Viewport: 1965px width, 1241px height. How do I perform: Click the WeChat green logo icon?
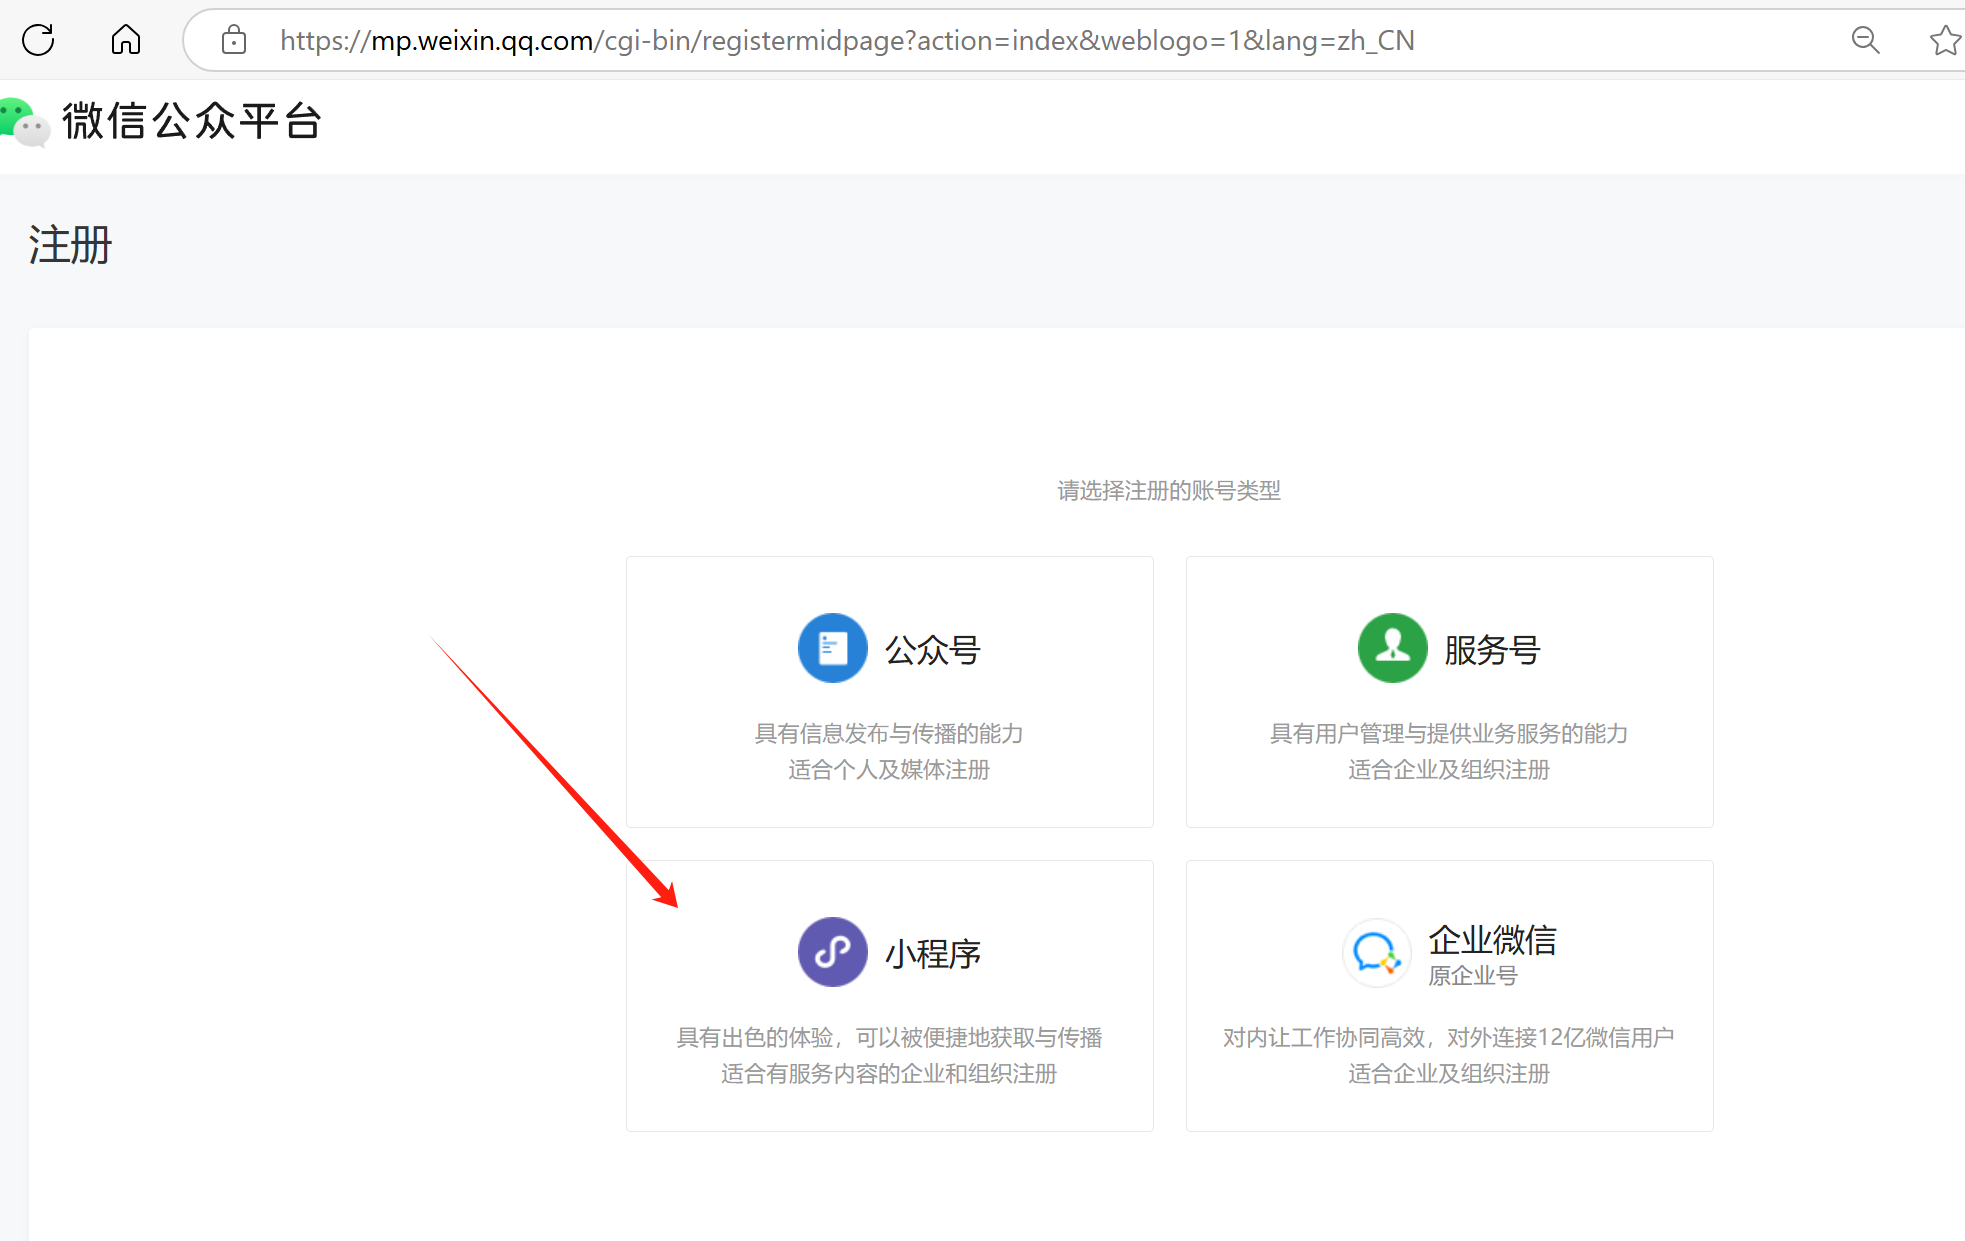24,122
